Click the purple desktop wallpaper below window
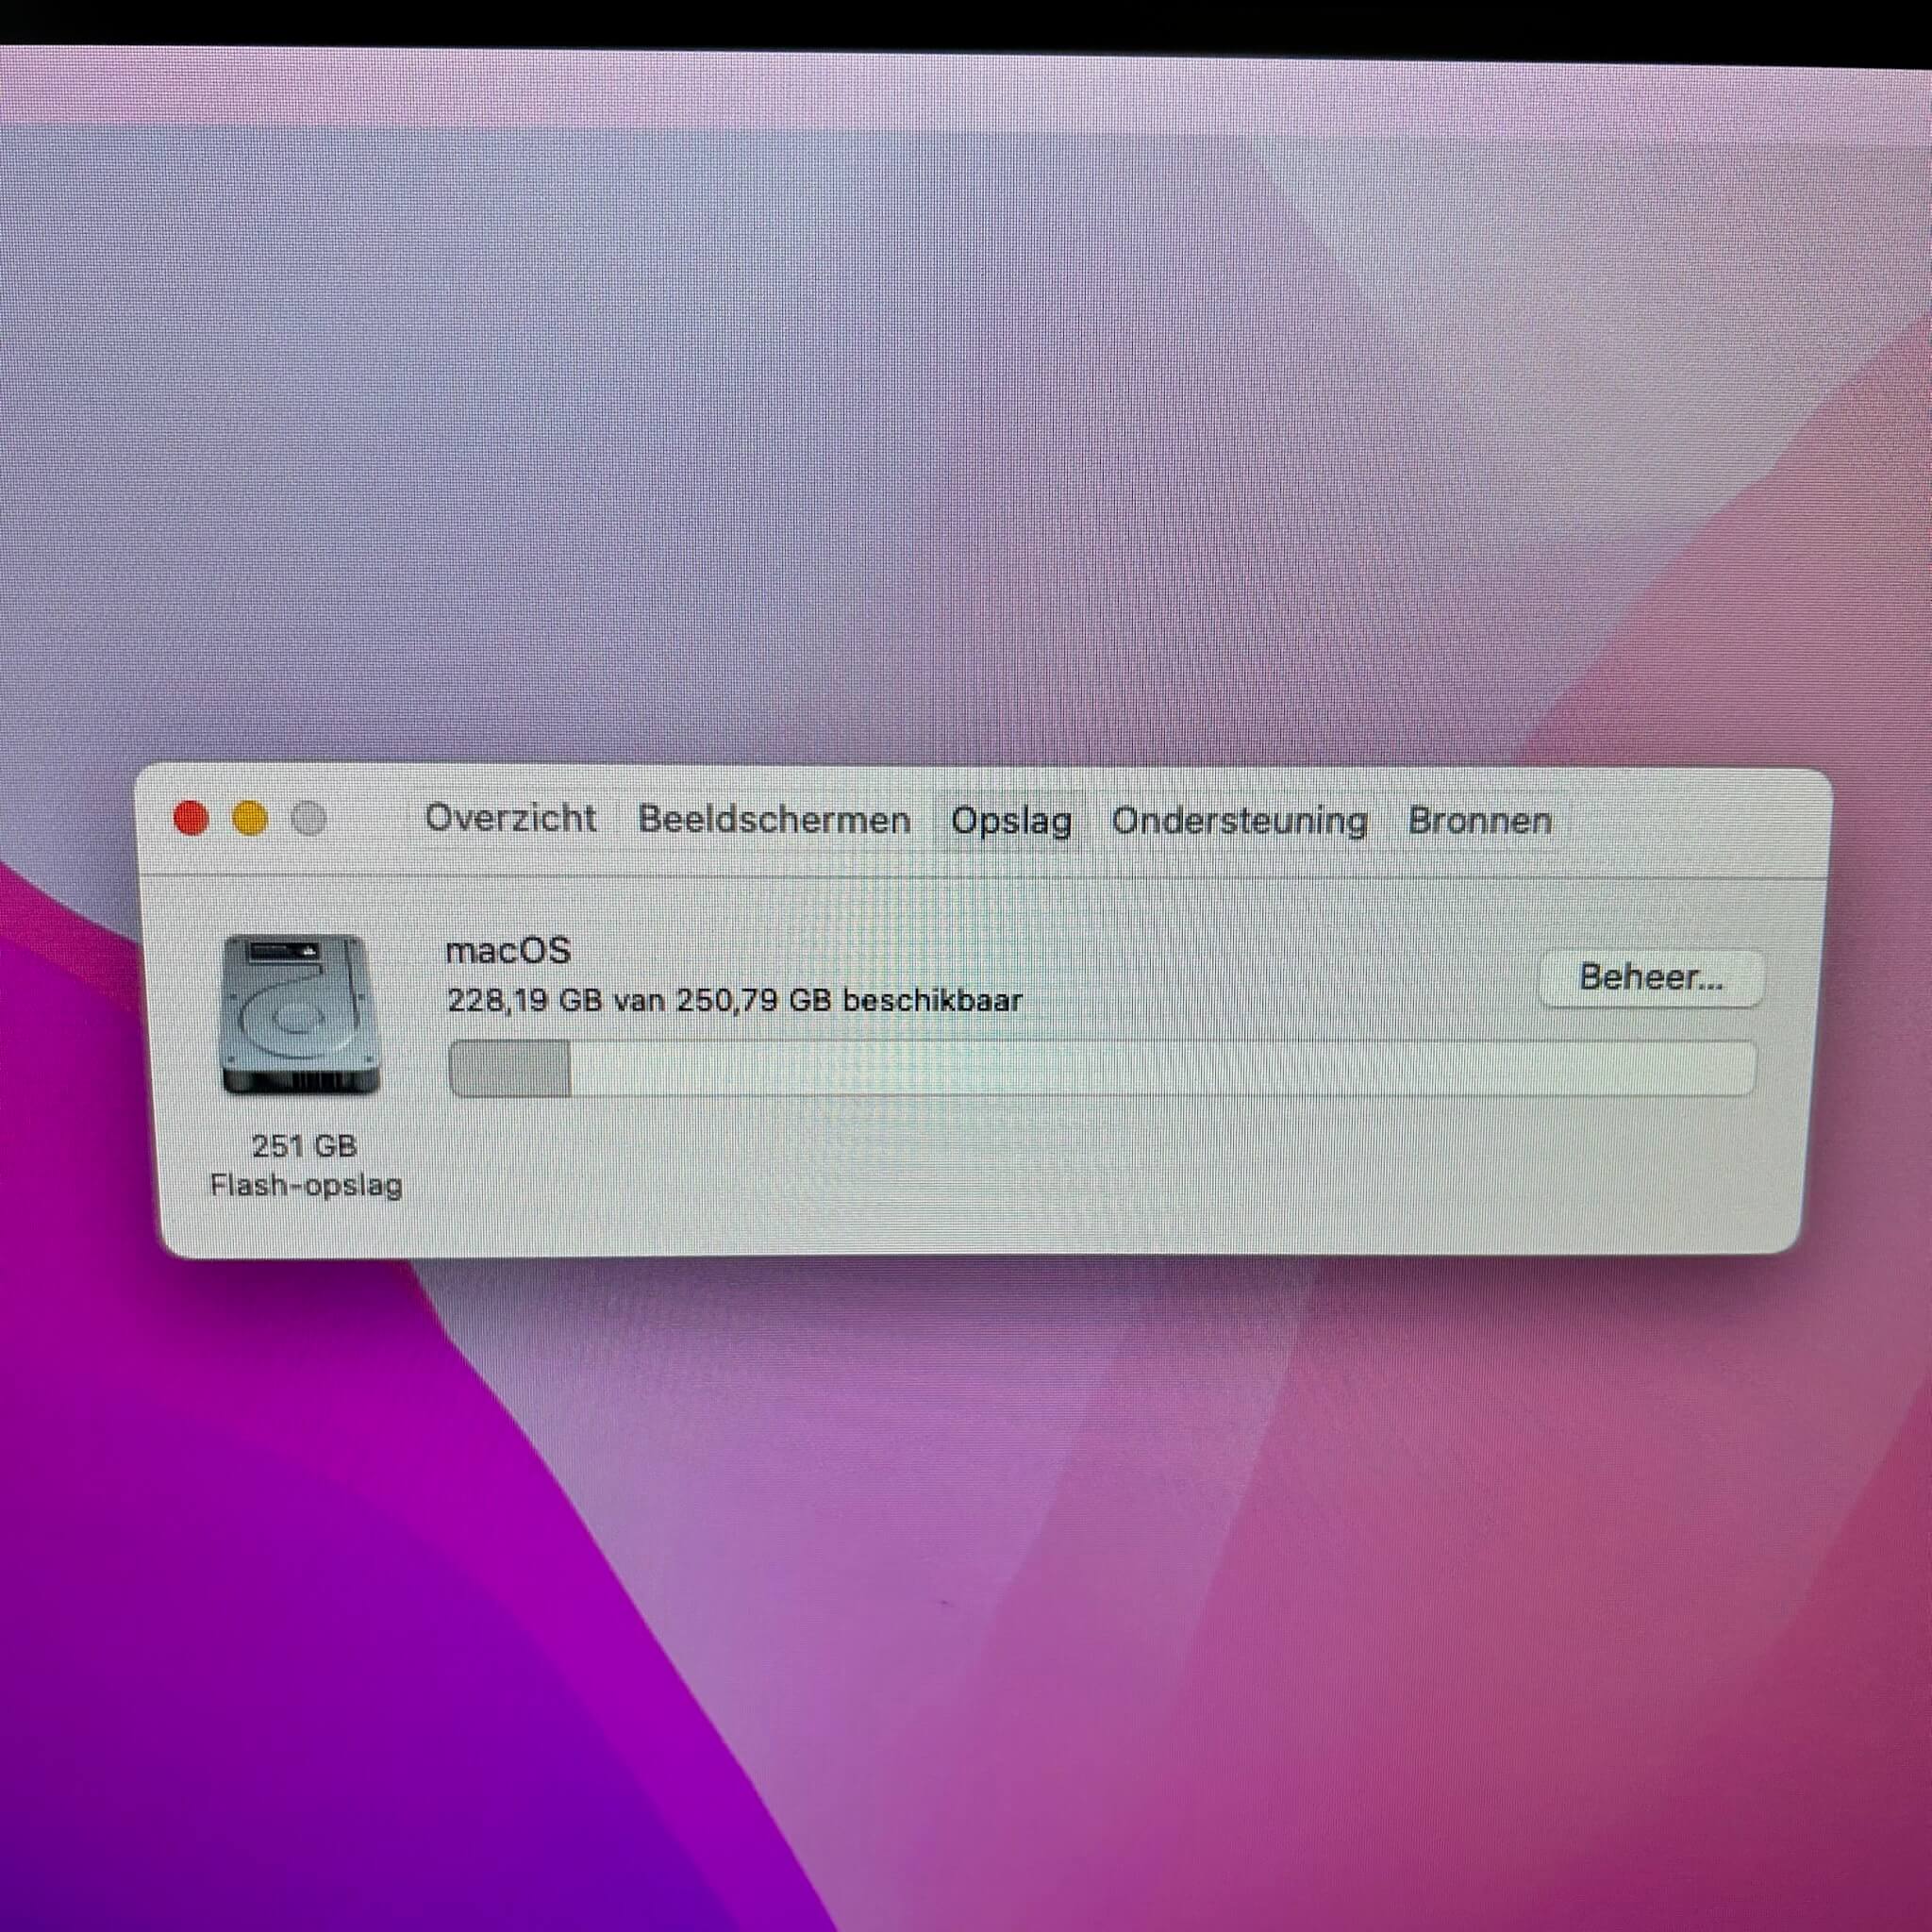The width and height of the screenshot is (1932, 1932). (300, 1600)
